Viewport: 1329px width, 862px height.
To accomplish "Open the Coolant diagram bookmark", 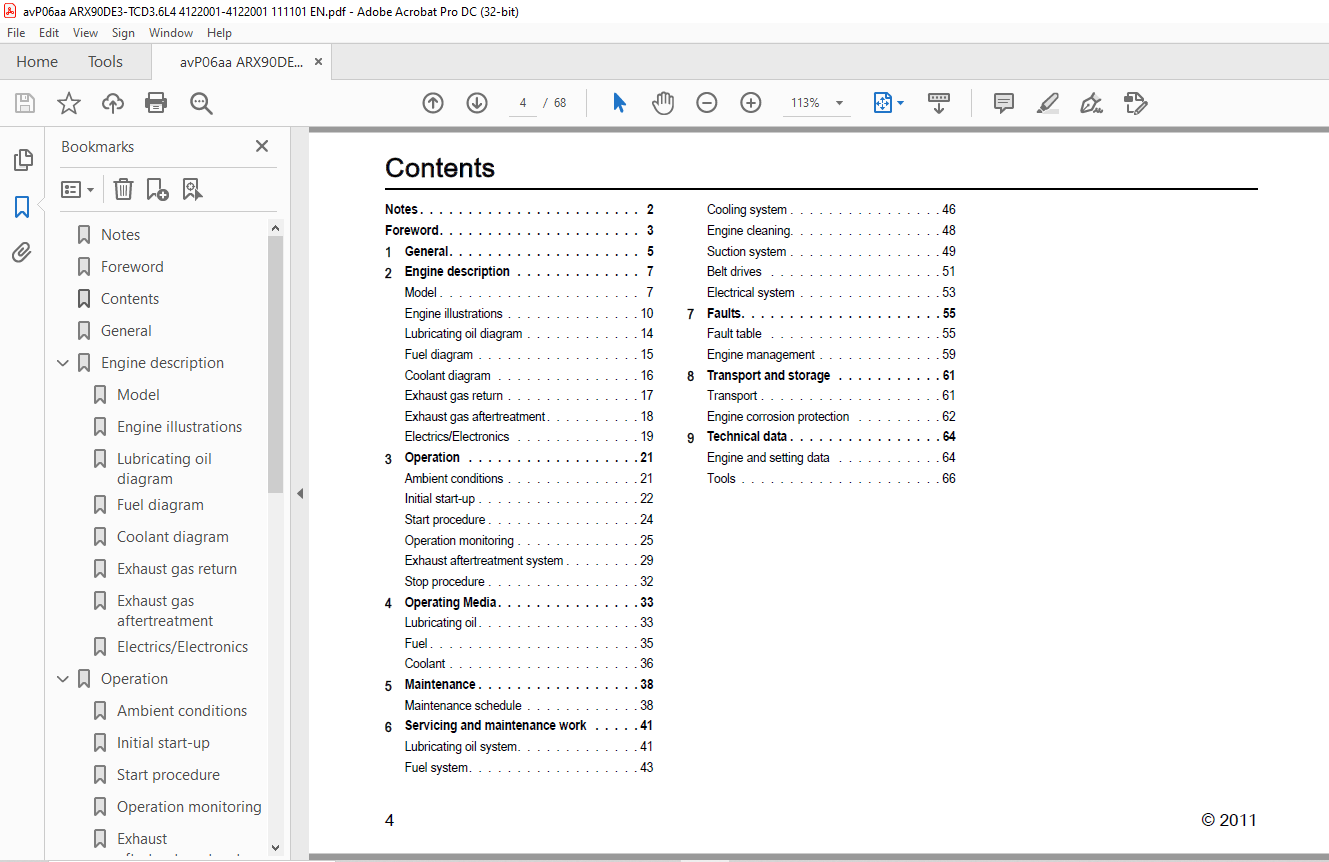I will pyautogui.click(x=172, y=537).
